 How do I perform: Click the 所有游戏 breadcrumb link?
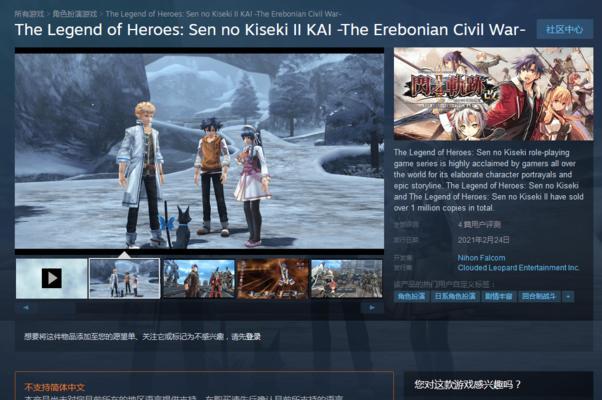(29, 14)
